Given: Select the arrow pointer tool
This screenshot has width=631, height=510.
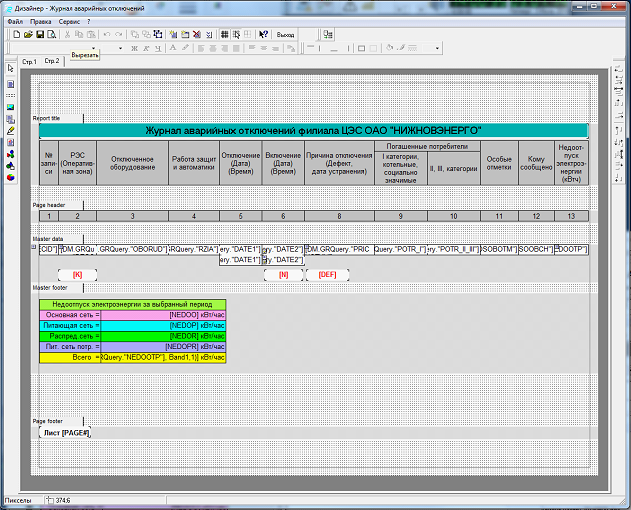Looking at the screenshot, I should (11, 67).
